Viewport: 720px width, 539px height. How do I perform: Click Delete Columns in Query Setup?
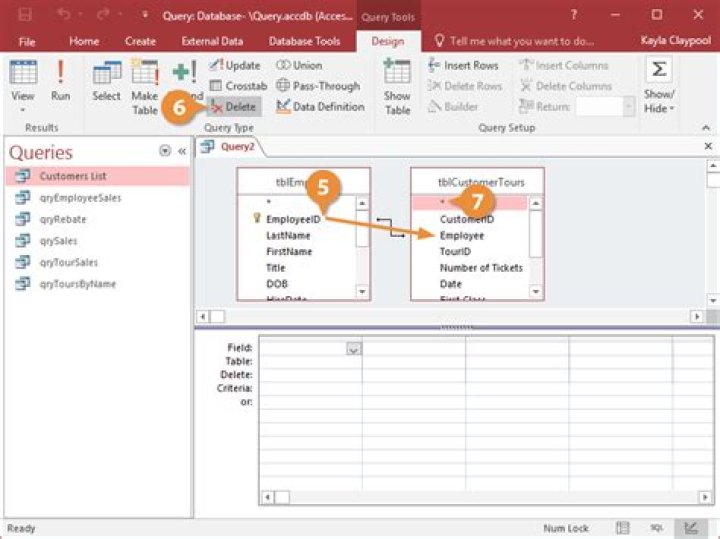coord(566,86)
